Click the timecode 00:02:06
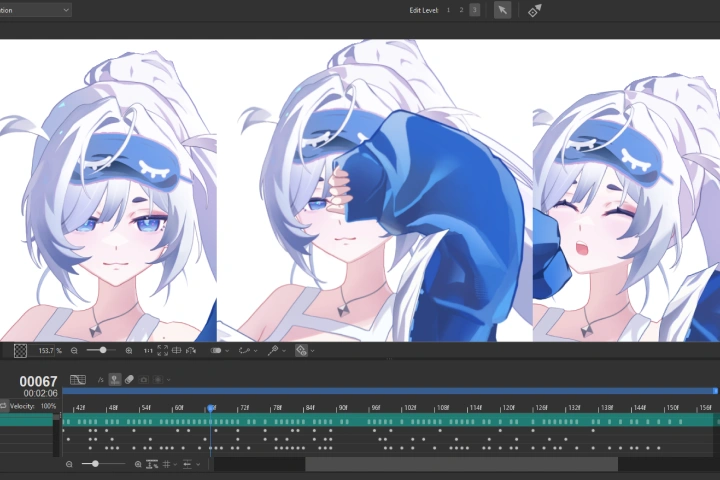The height and width of the screenshot is (480, 720). (40, 393)
